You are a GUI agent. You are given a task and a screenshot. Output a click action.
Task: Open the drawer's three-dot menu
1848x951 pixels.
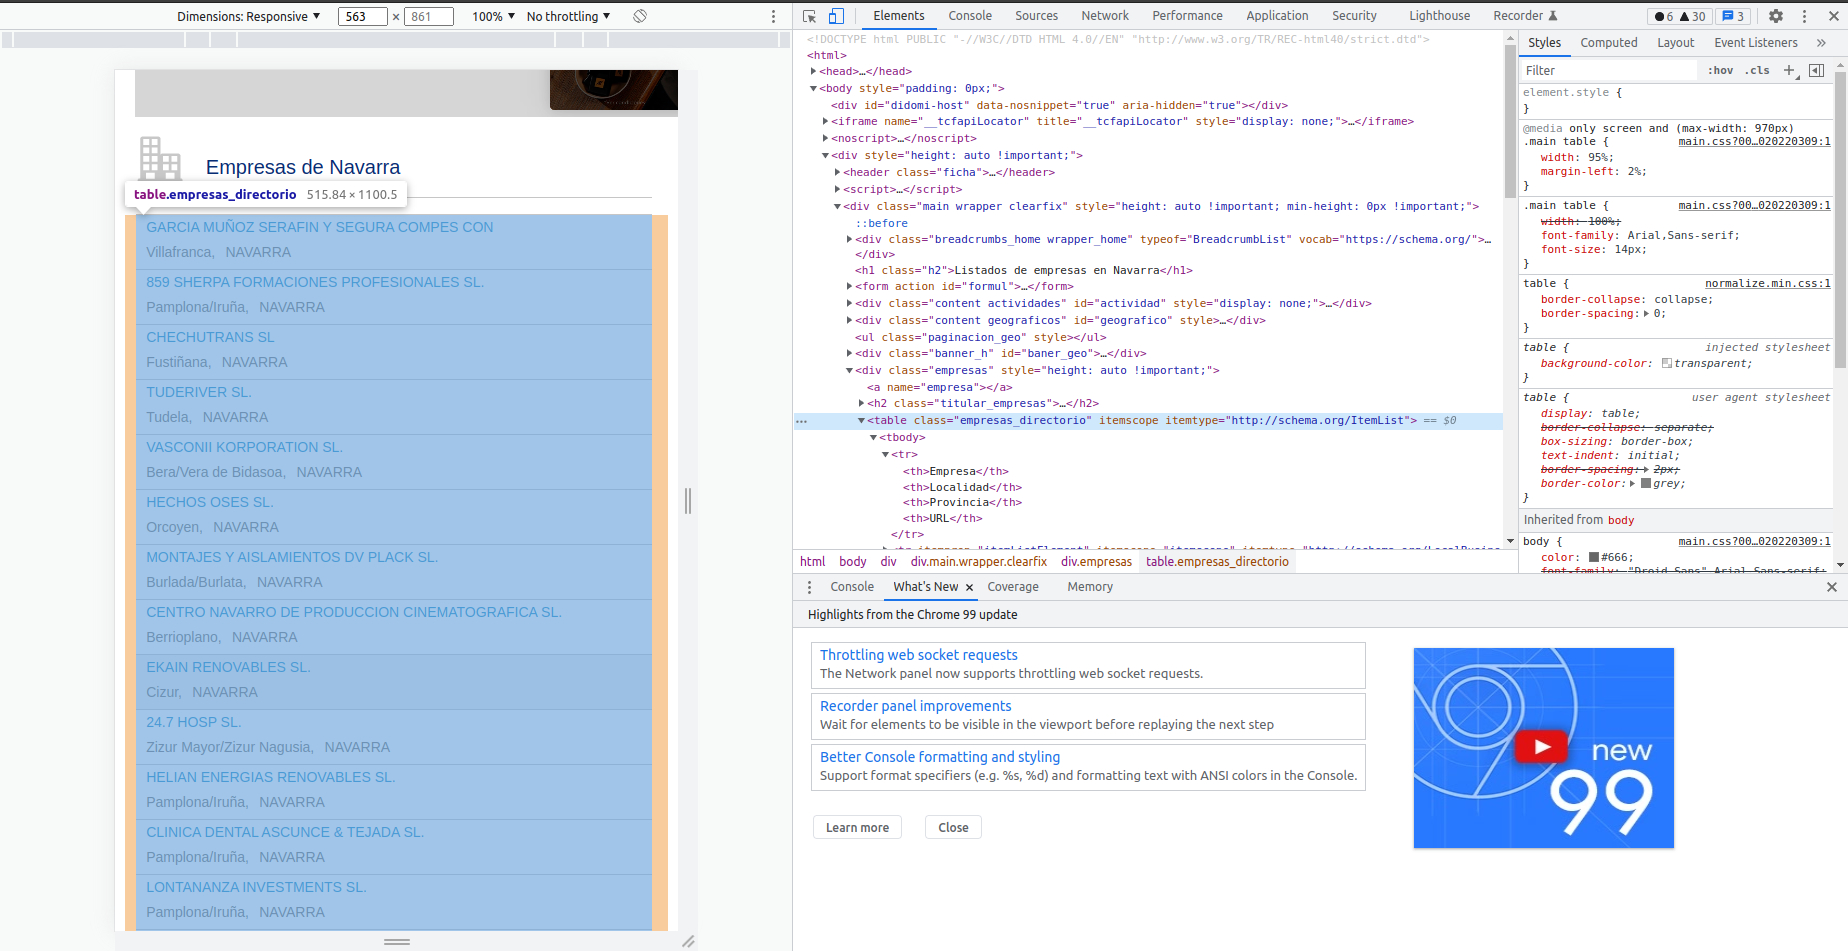point(810,587)
